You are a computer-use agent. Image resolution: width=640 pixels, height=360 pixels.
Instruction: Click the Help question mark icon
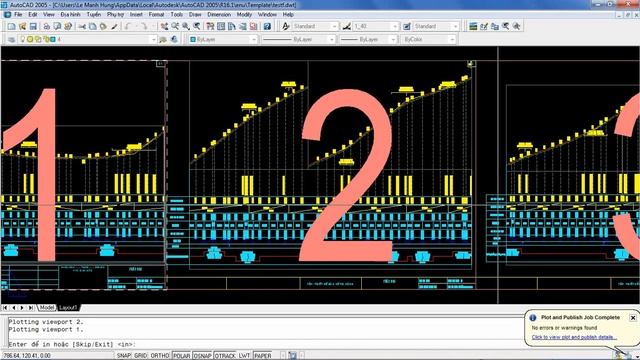coord(267,26)
